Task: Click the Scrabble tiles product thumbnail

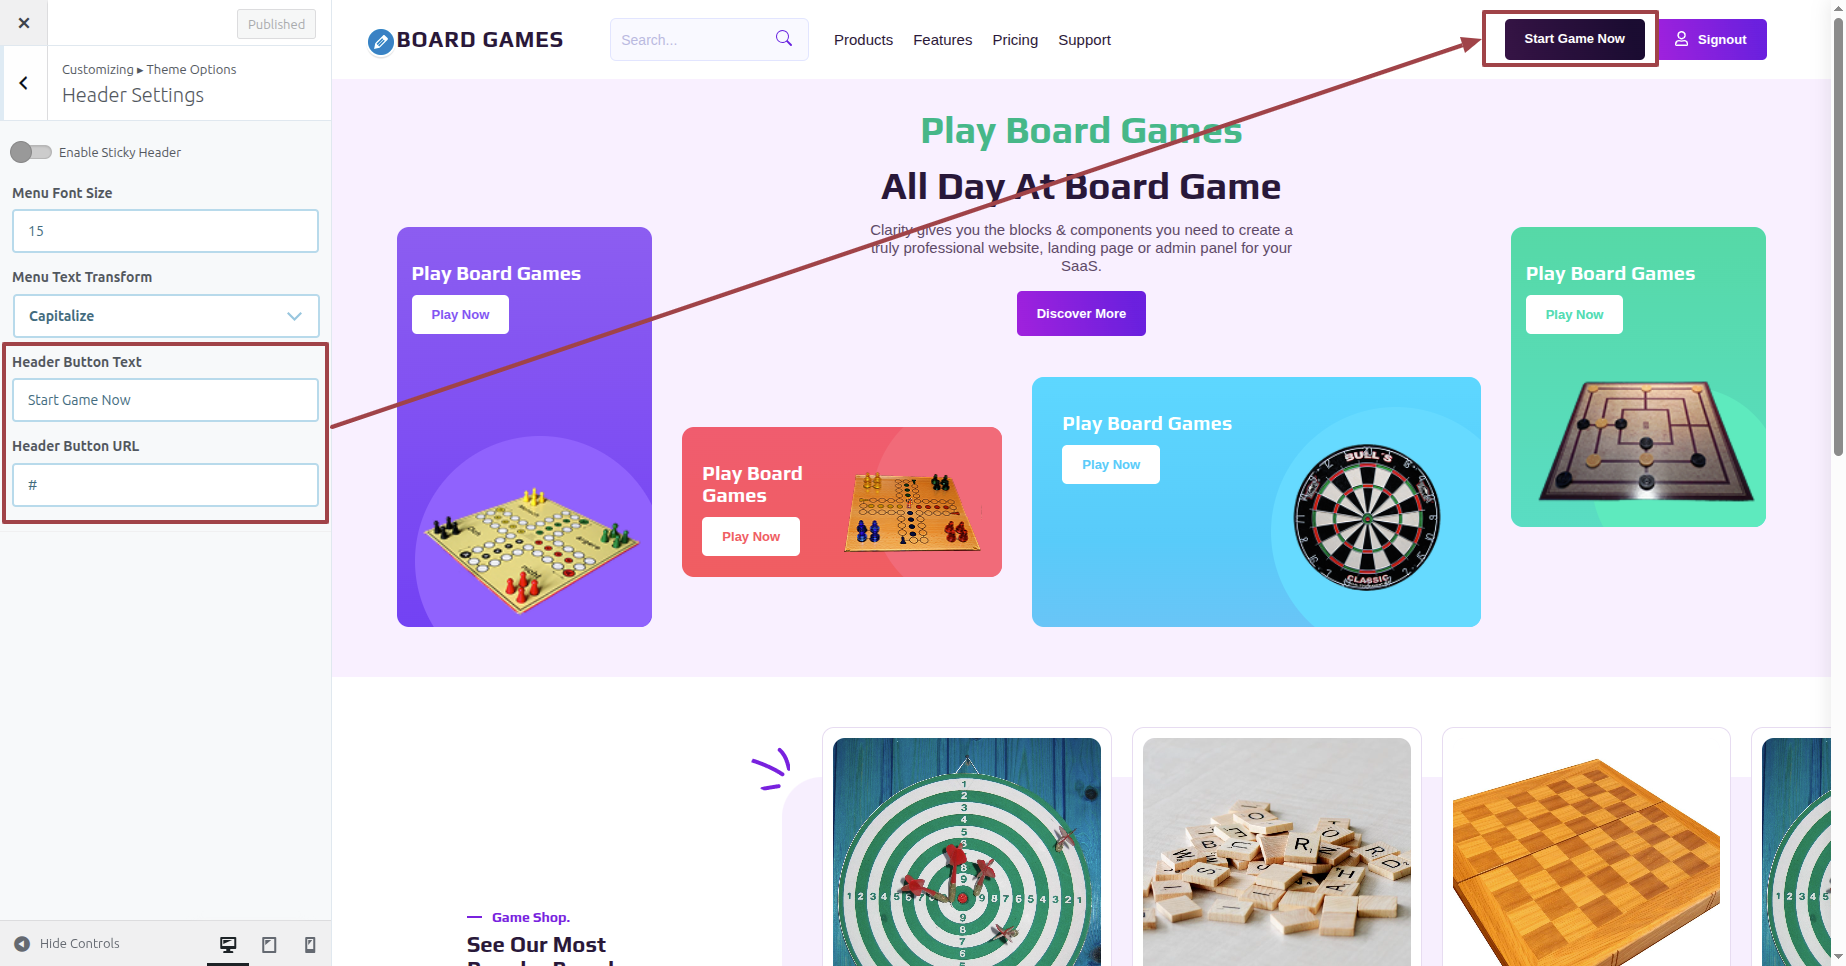Action: [1277, 852]
